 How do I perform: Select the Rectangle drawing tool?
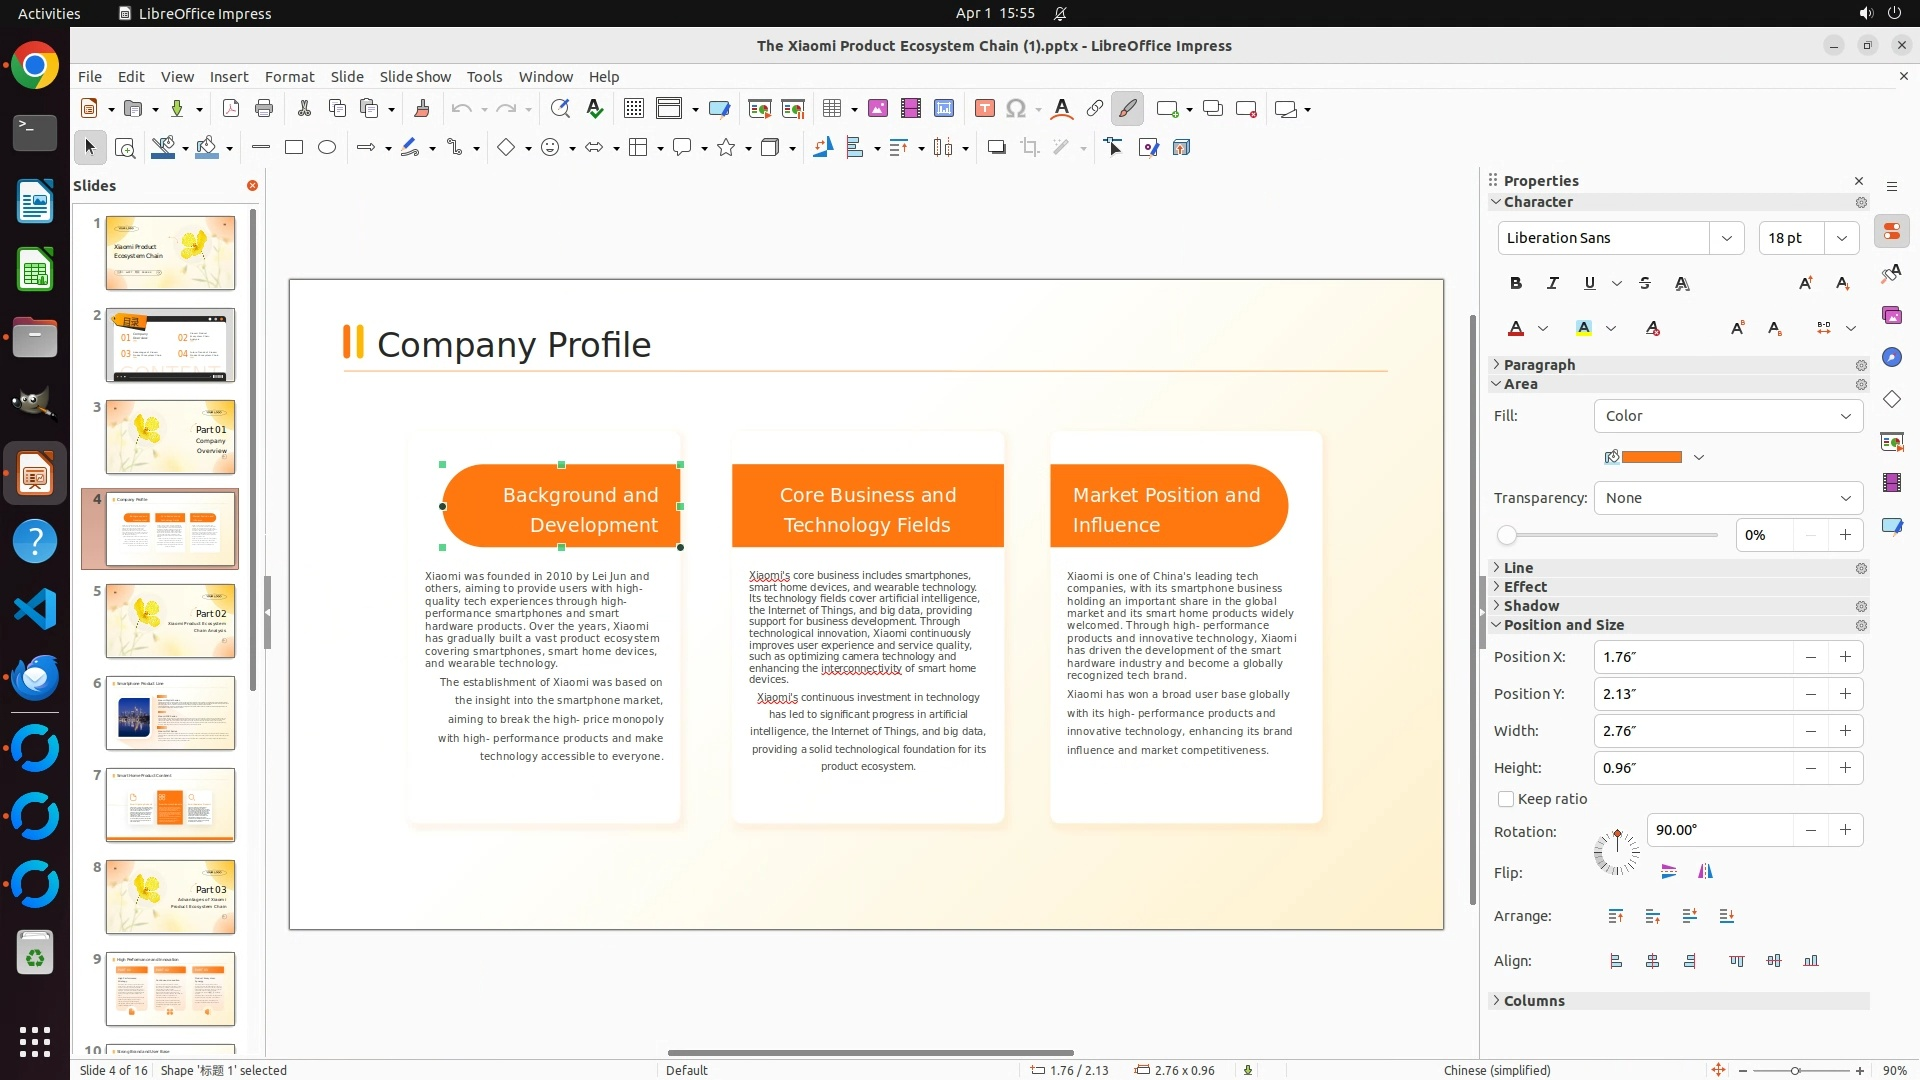tap(294, 148)
